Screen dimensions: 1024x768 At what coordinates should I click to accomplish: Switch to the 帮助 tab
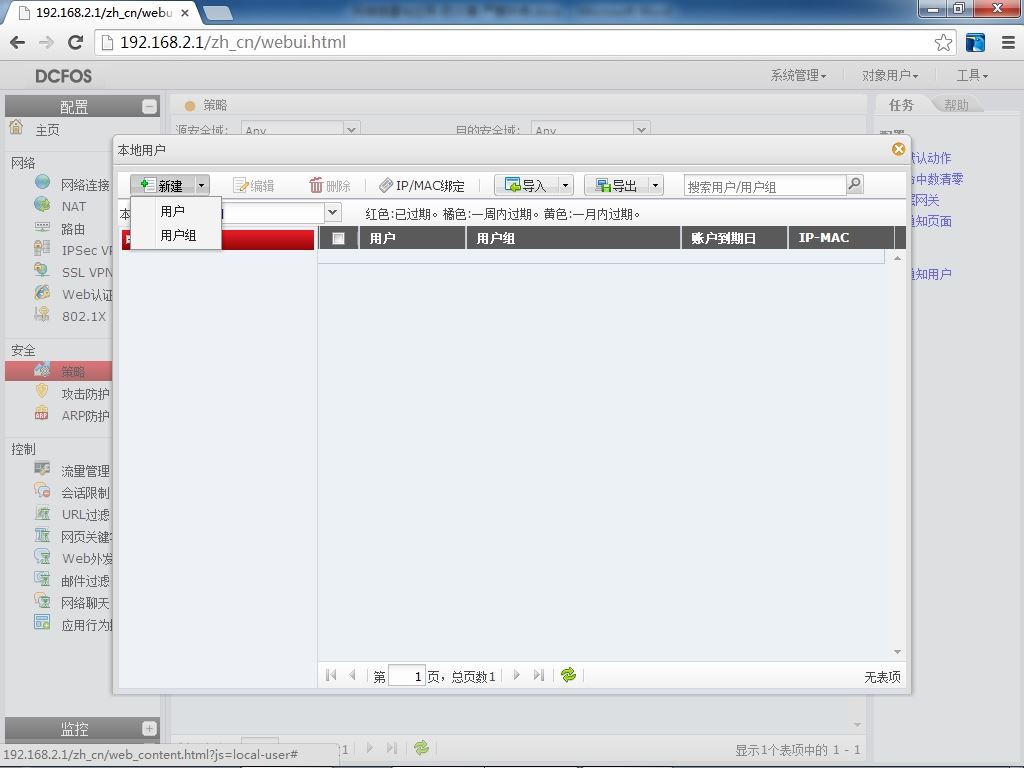(956, 105)
